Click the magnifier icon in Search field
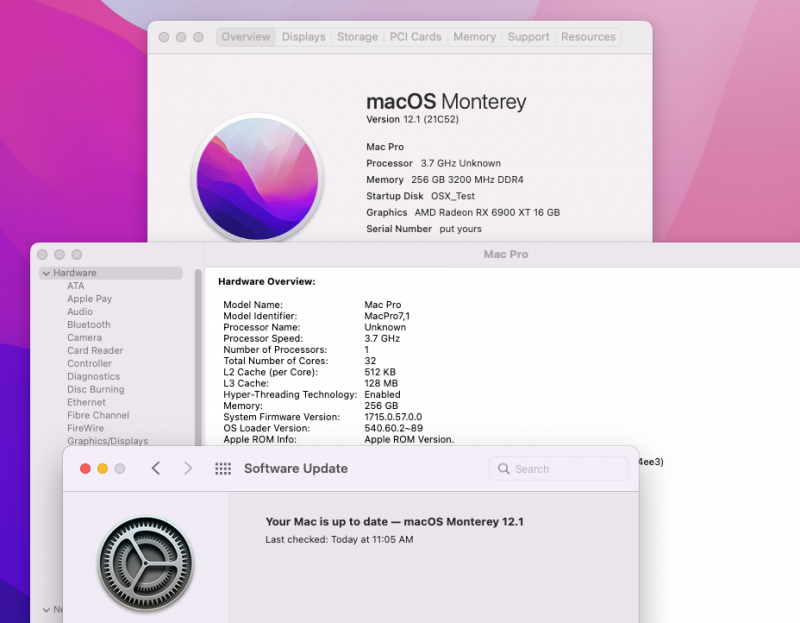The height and width of the screenshot is (623, 800). pyautogui.click(x=504, y=468)
